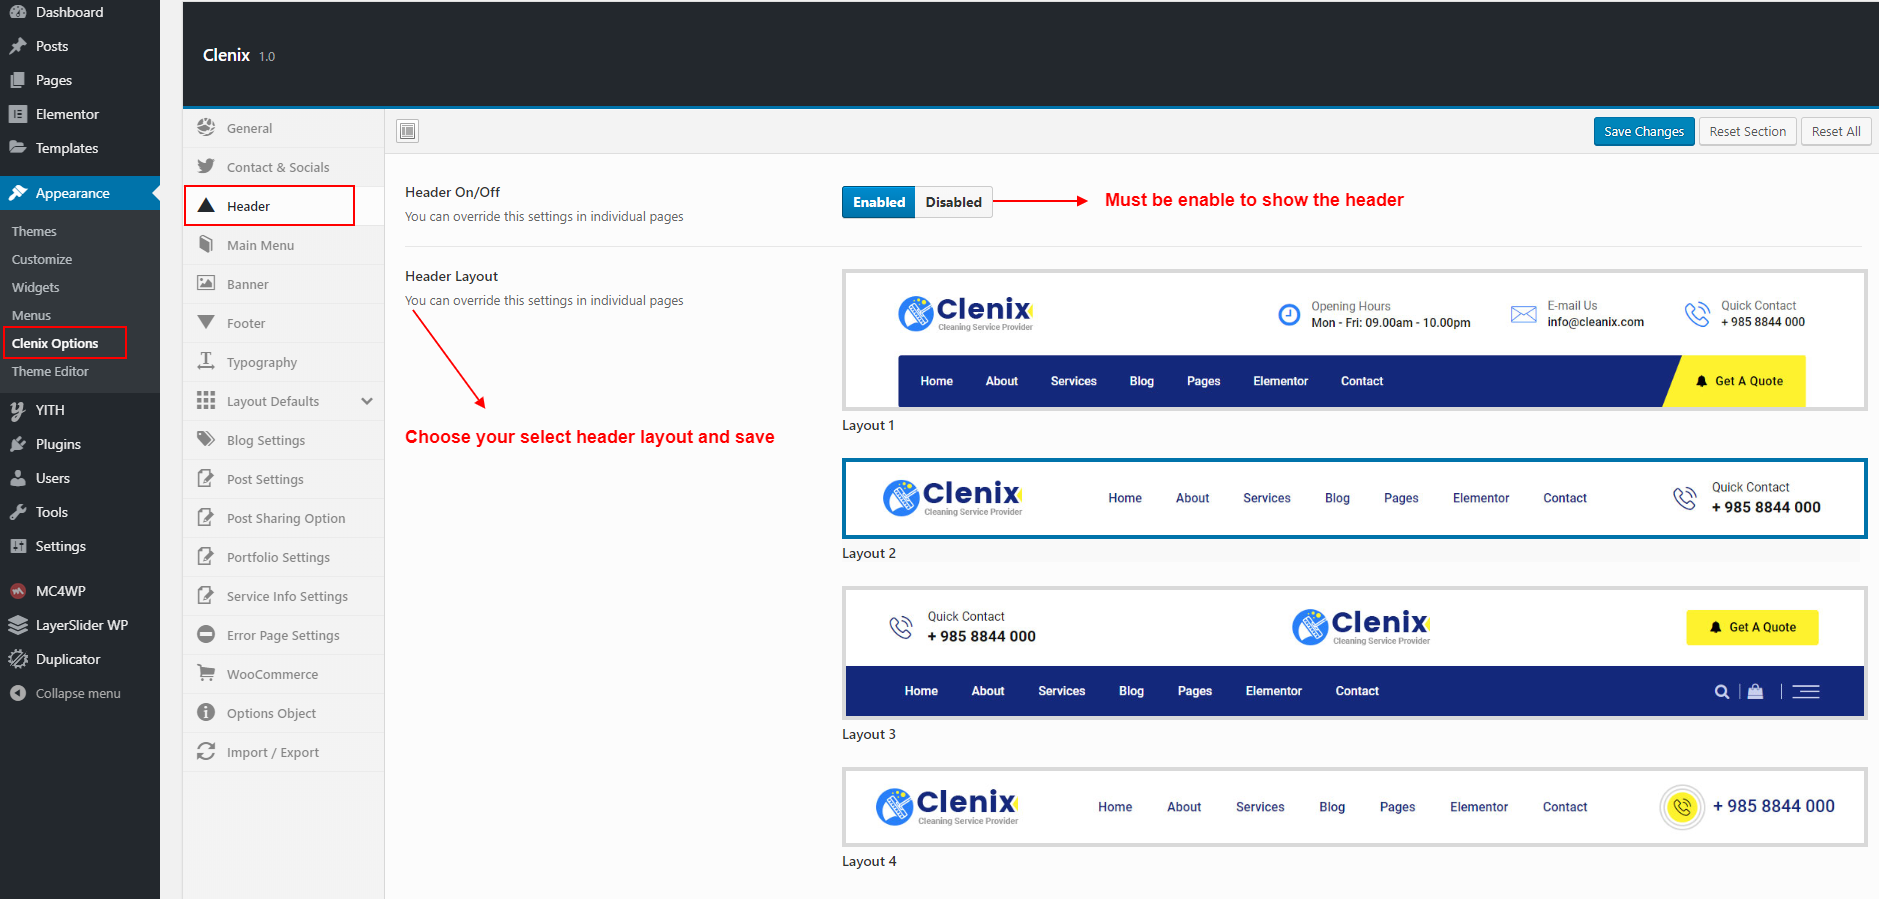1879x899 pixels.
Task: Click the YITH icon in sidebar
Action: (18, 410)
